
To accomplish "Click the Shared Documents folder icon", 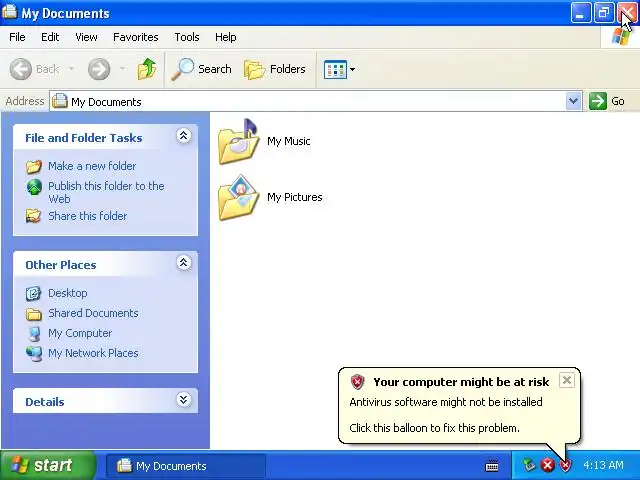I will click(34, 314).
